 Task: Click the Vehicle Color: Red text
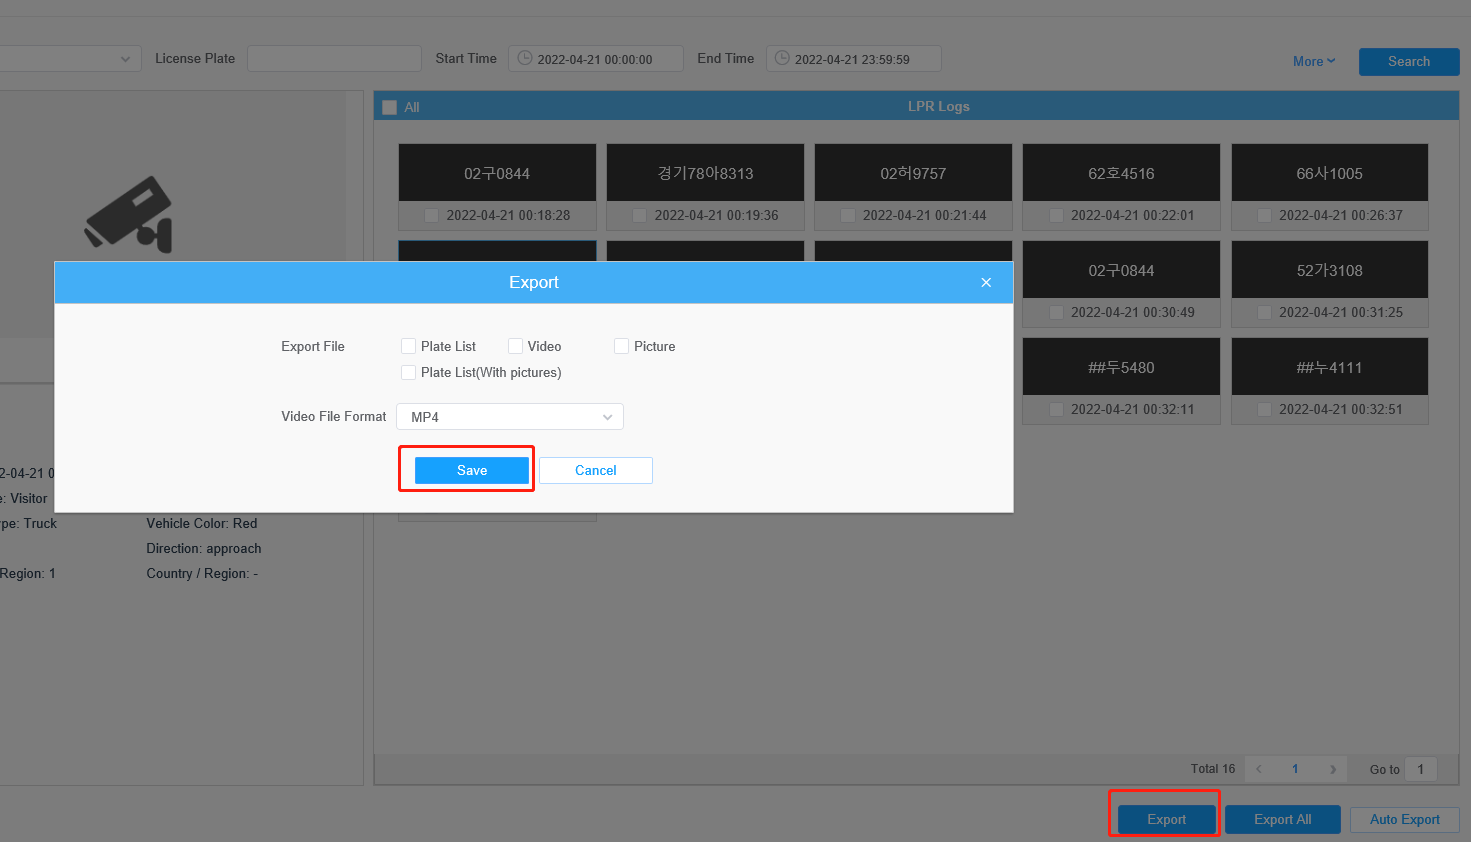point(202,523)
